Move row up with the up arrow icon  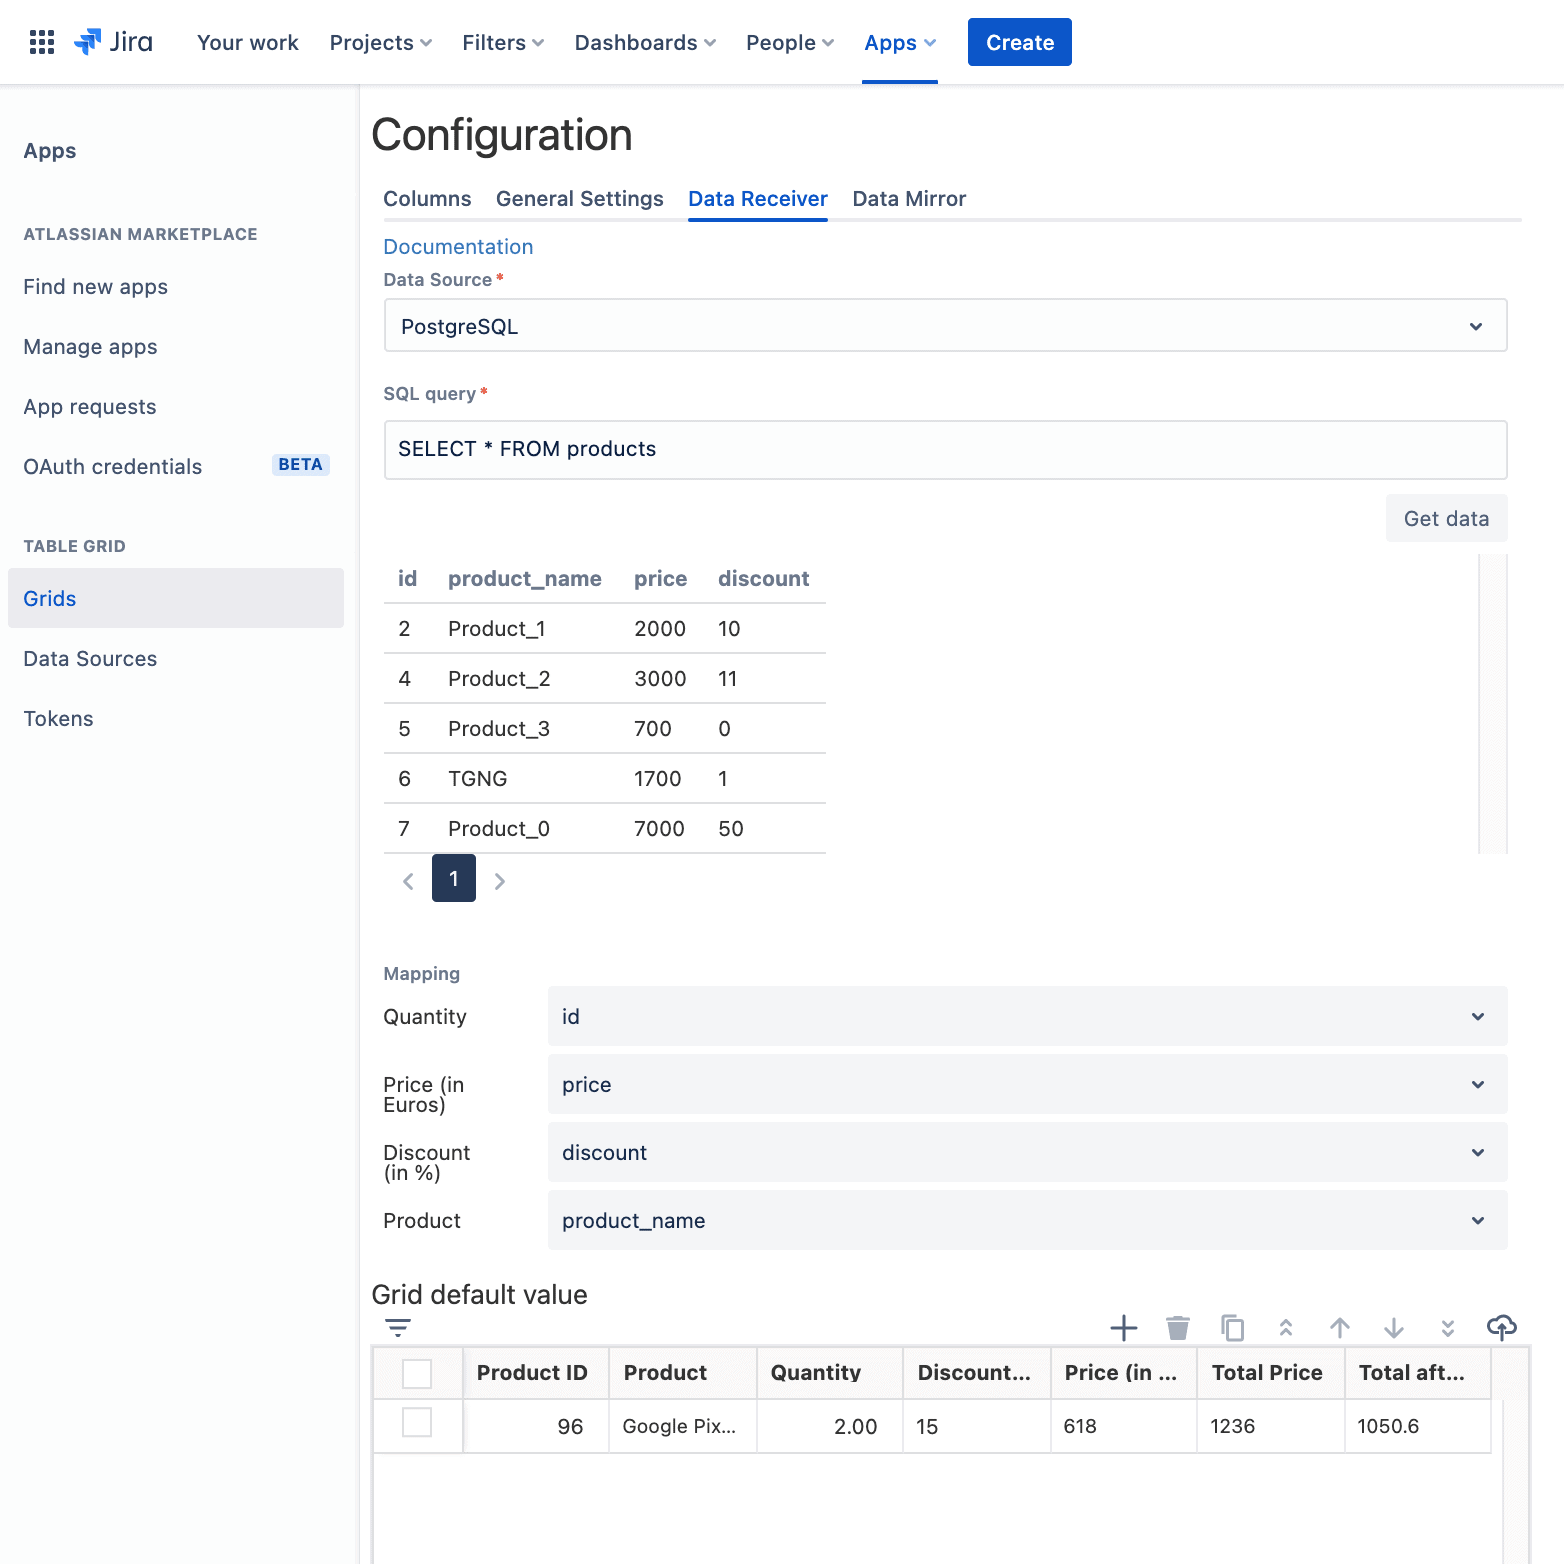tap(1340, 1328)
